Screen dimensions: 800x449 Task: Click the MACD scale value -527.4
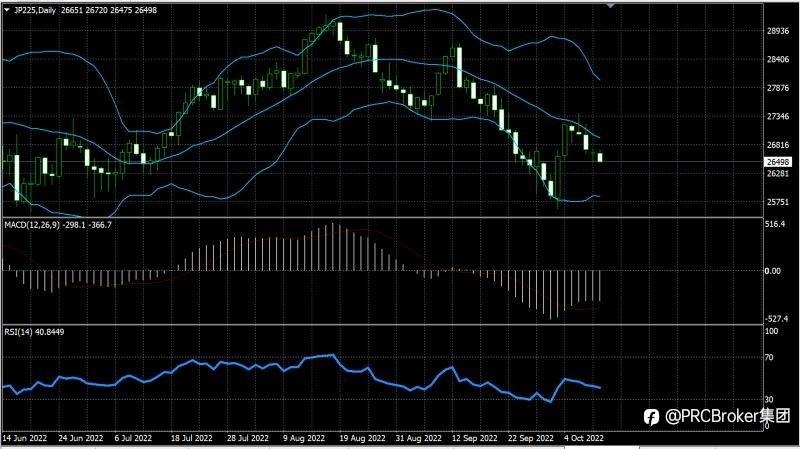tap(776, 319)
